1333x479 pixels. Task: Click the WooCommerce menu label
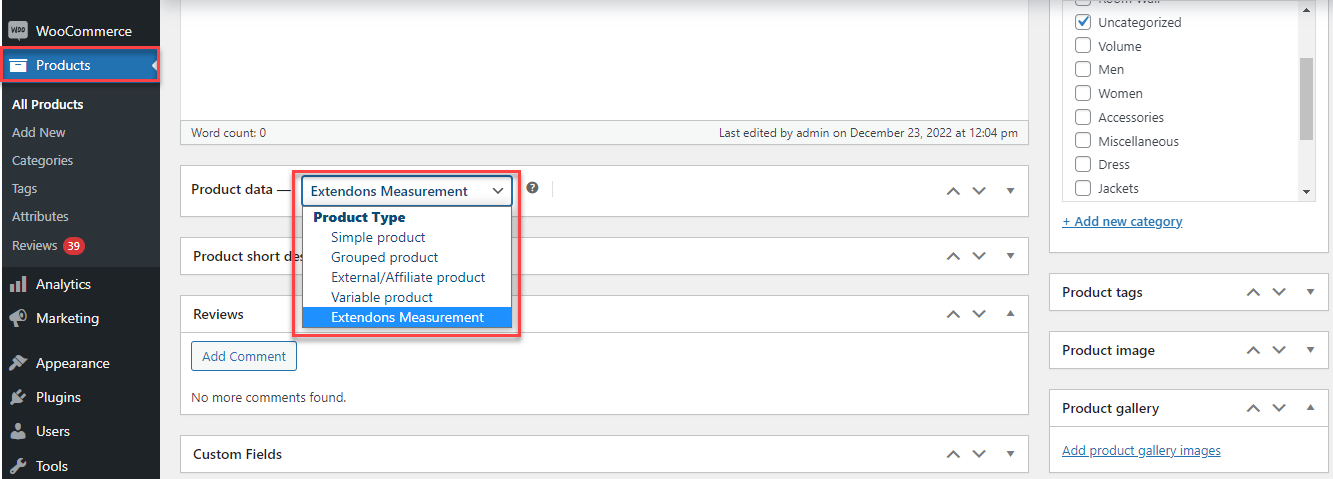[84, 31]
